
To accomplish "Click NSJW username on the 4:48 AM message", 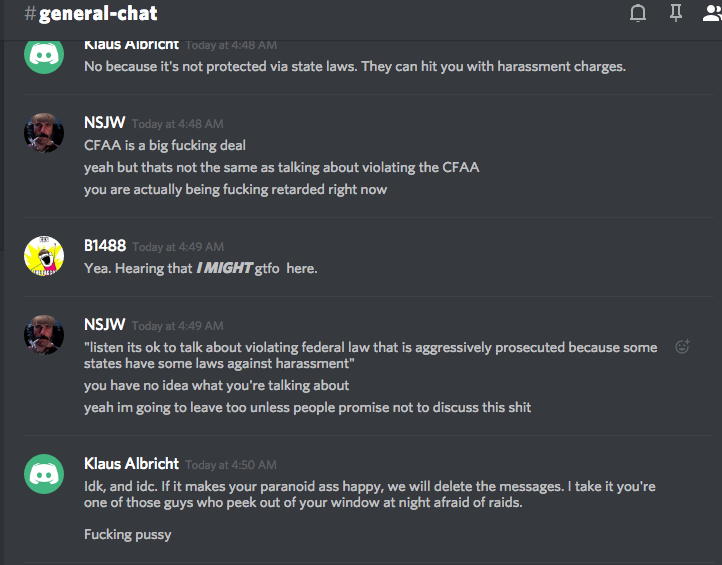I will (x=104, y=124).
